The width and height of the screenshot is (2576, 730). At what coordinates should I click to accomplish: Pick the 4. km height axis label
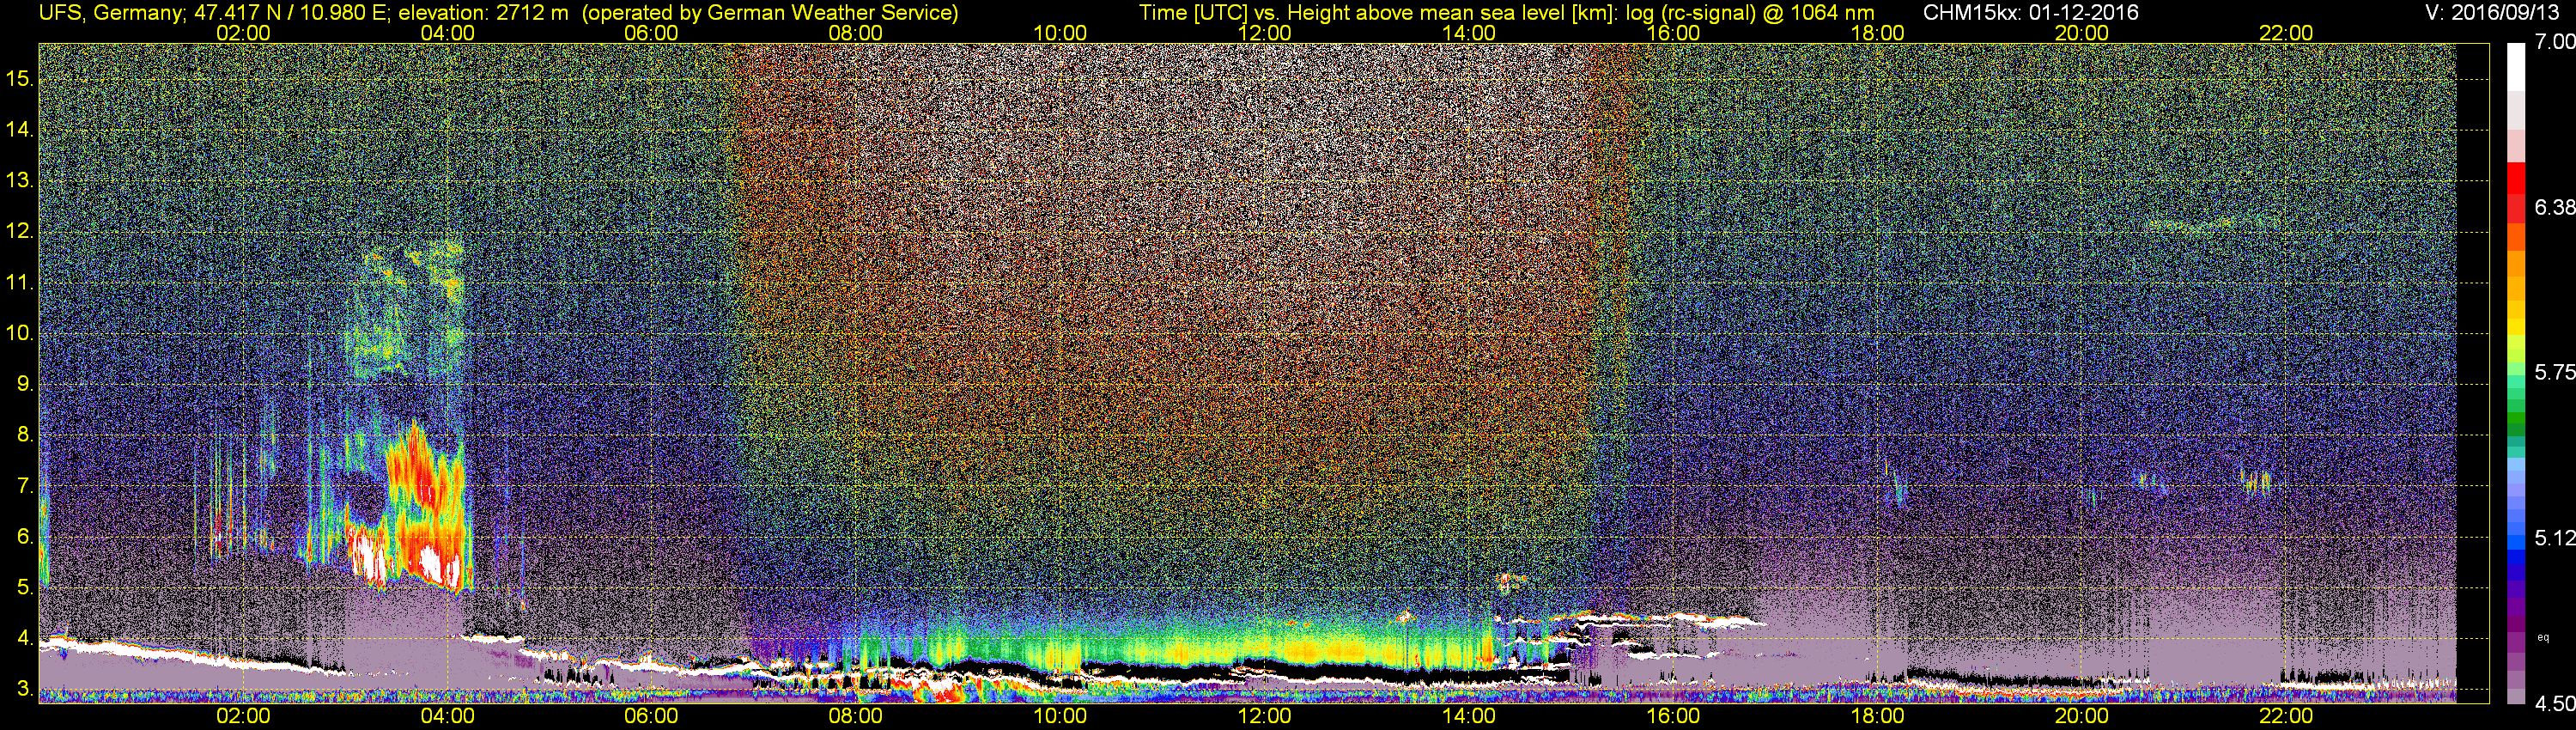coord(25,639)
